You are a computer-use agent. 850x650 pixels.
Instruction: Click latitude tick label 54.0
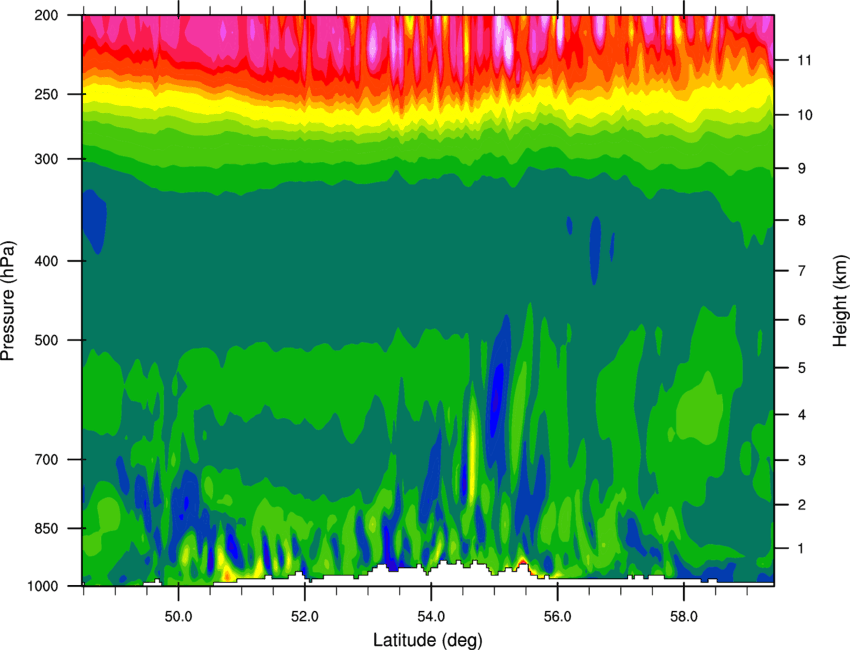(432, 617)
